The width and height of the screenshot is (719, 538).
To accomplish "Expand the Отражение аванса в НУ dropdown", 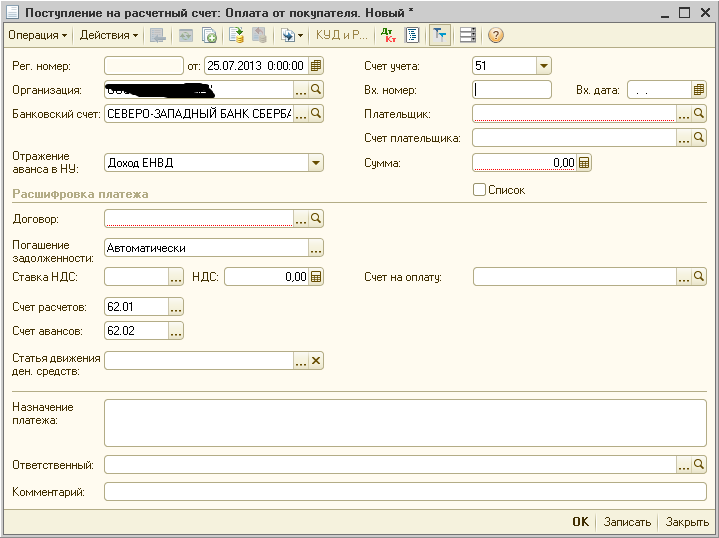I will (316, 163).
